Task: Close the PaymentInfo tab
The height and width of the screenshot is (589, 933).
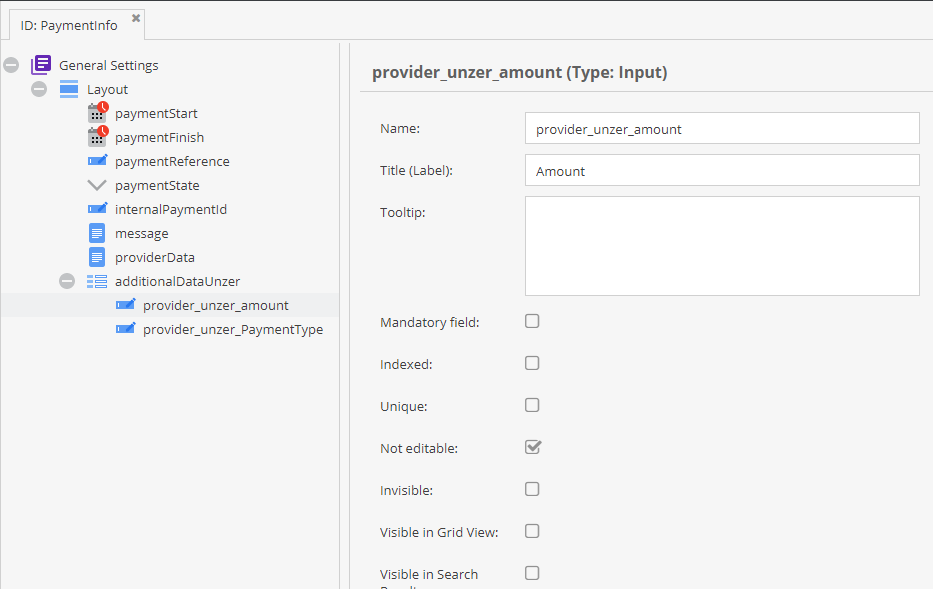Action: coord(135,17)
